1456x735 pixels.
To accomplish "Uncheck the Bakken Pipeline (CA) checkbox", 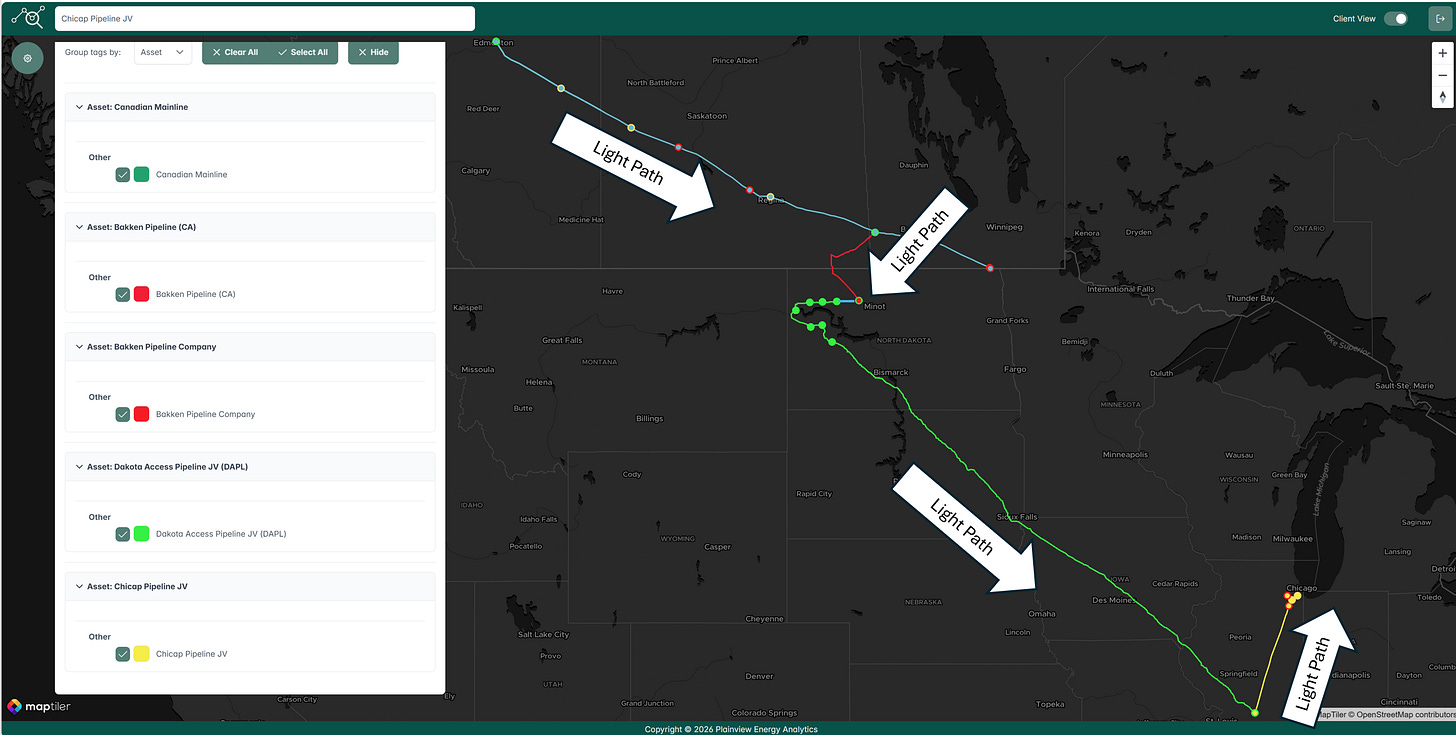I will click(x=123, y=294).
